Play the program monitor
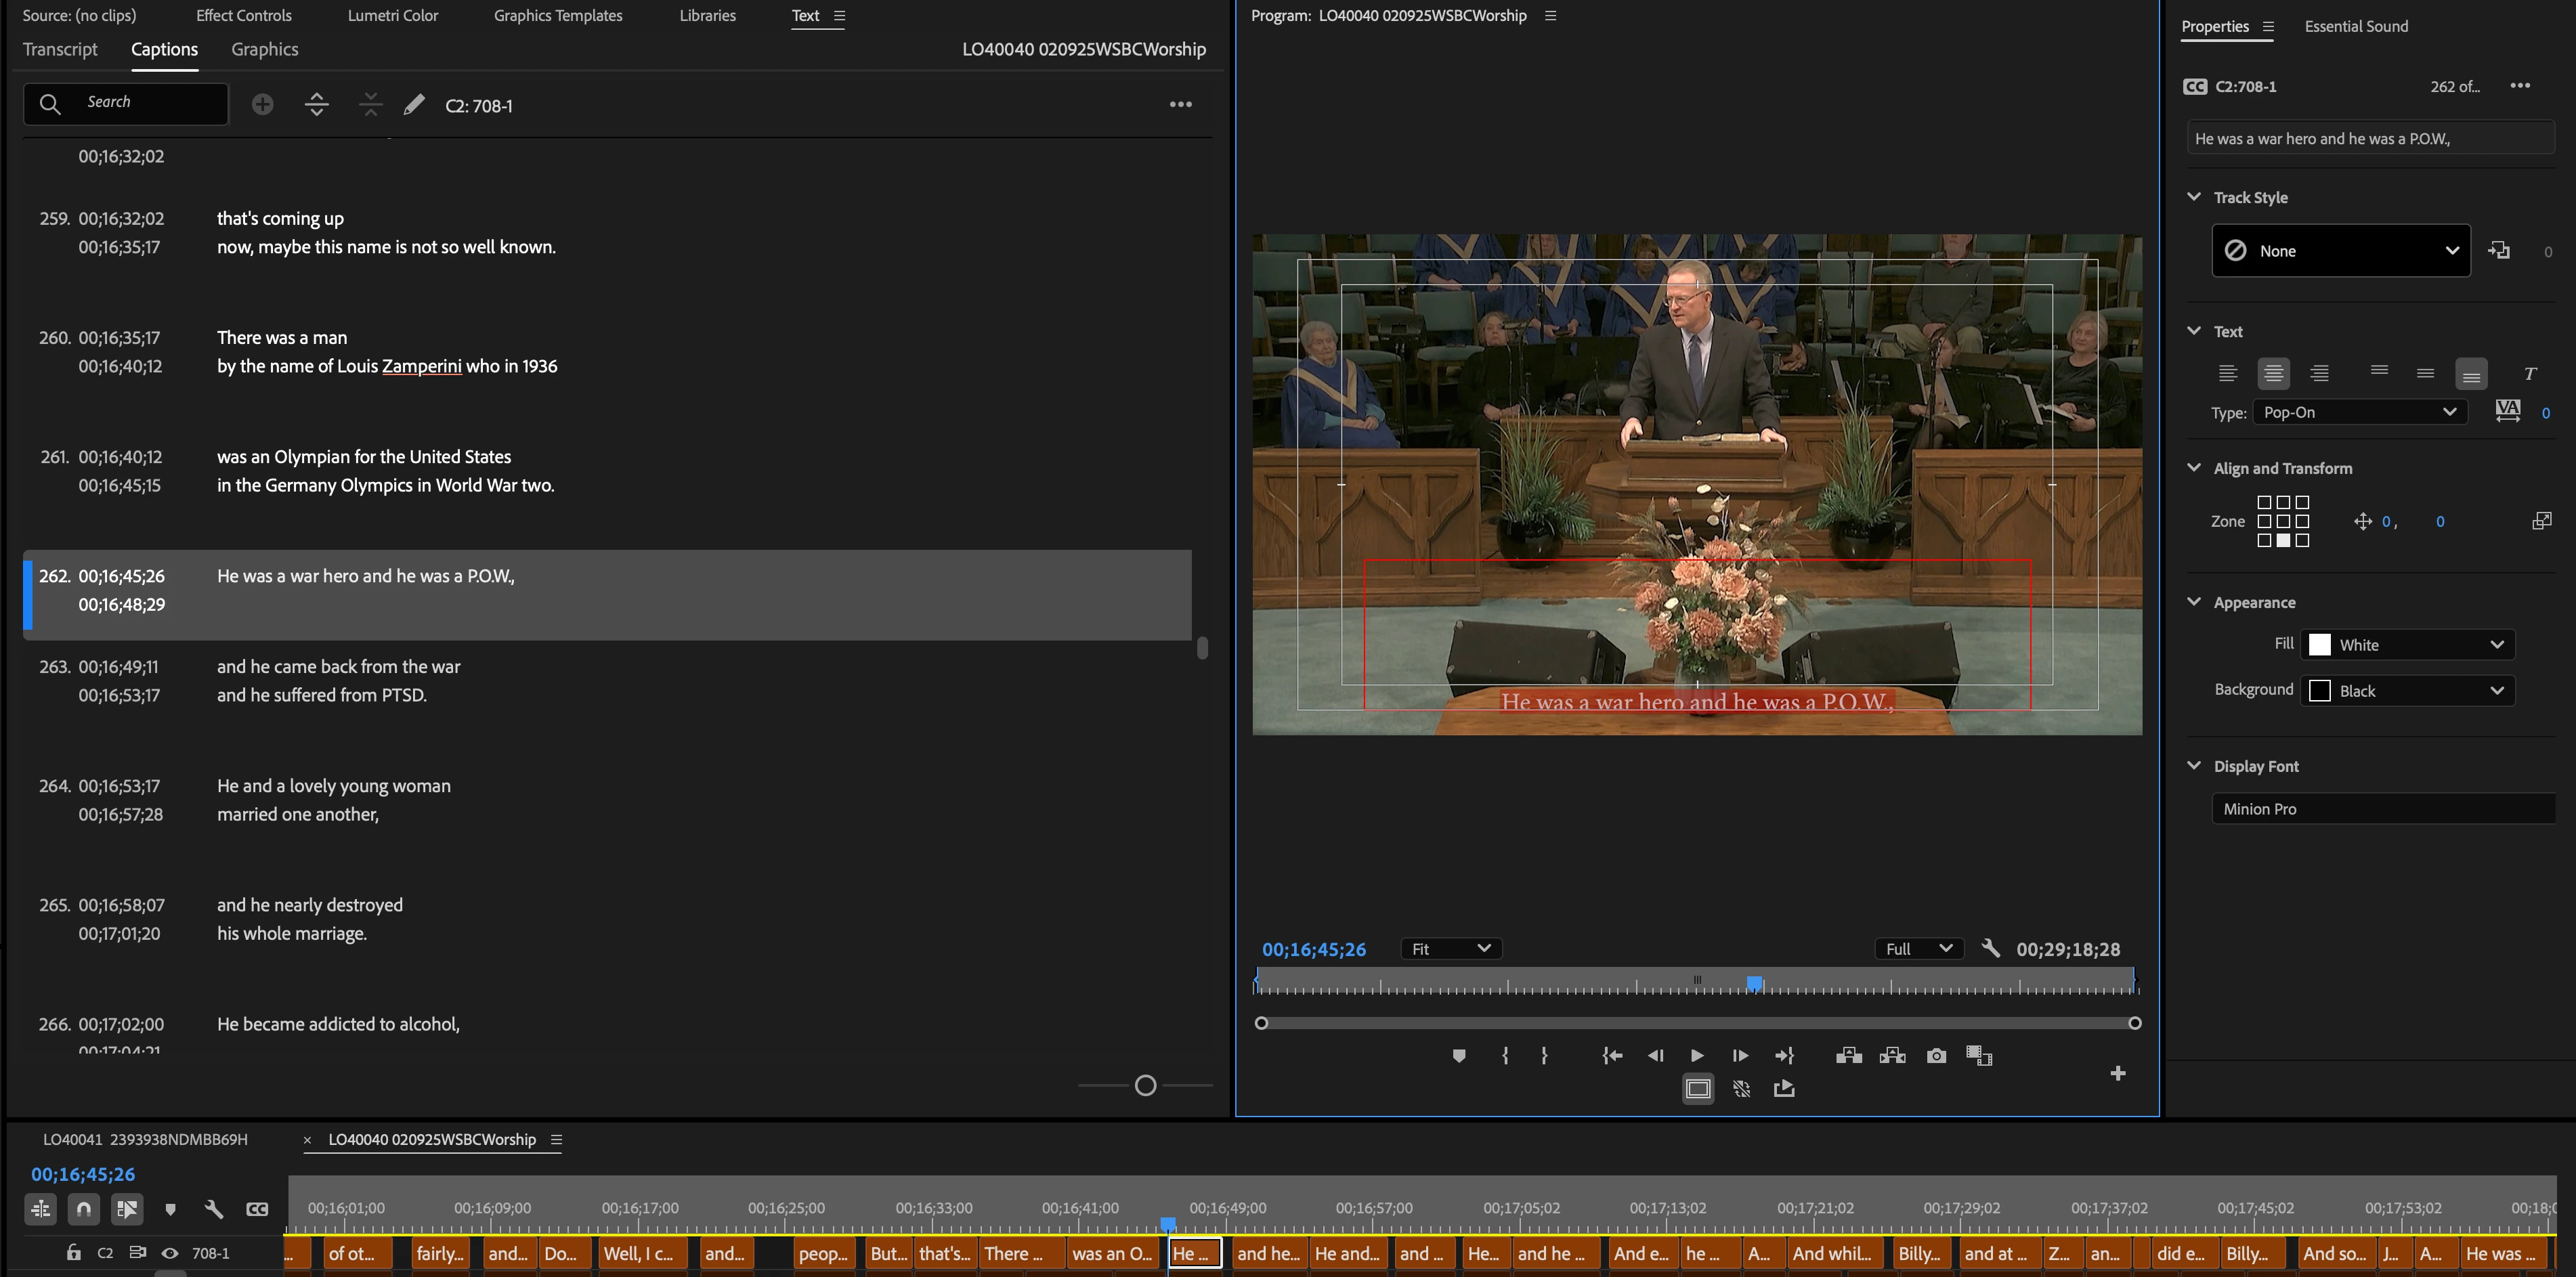The height and width of the screenshot is (1277, 2576). click(x=1697, y=1056)
